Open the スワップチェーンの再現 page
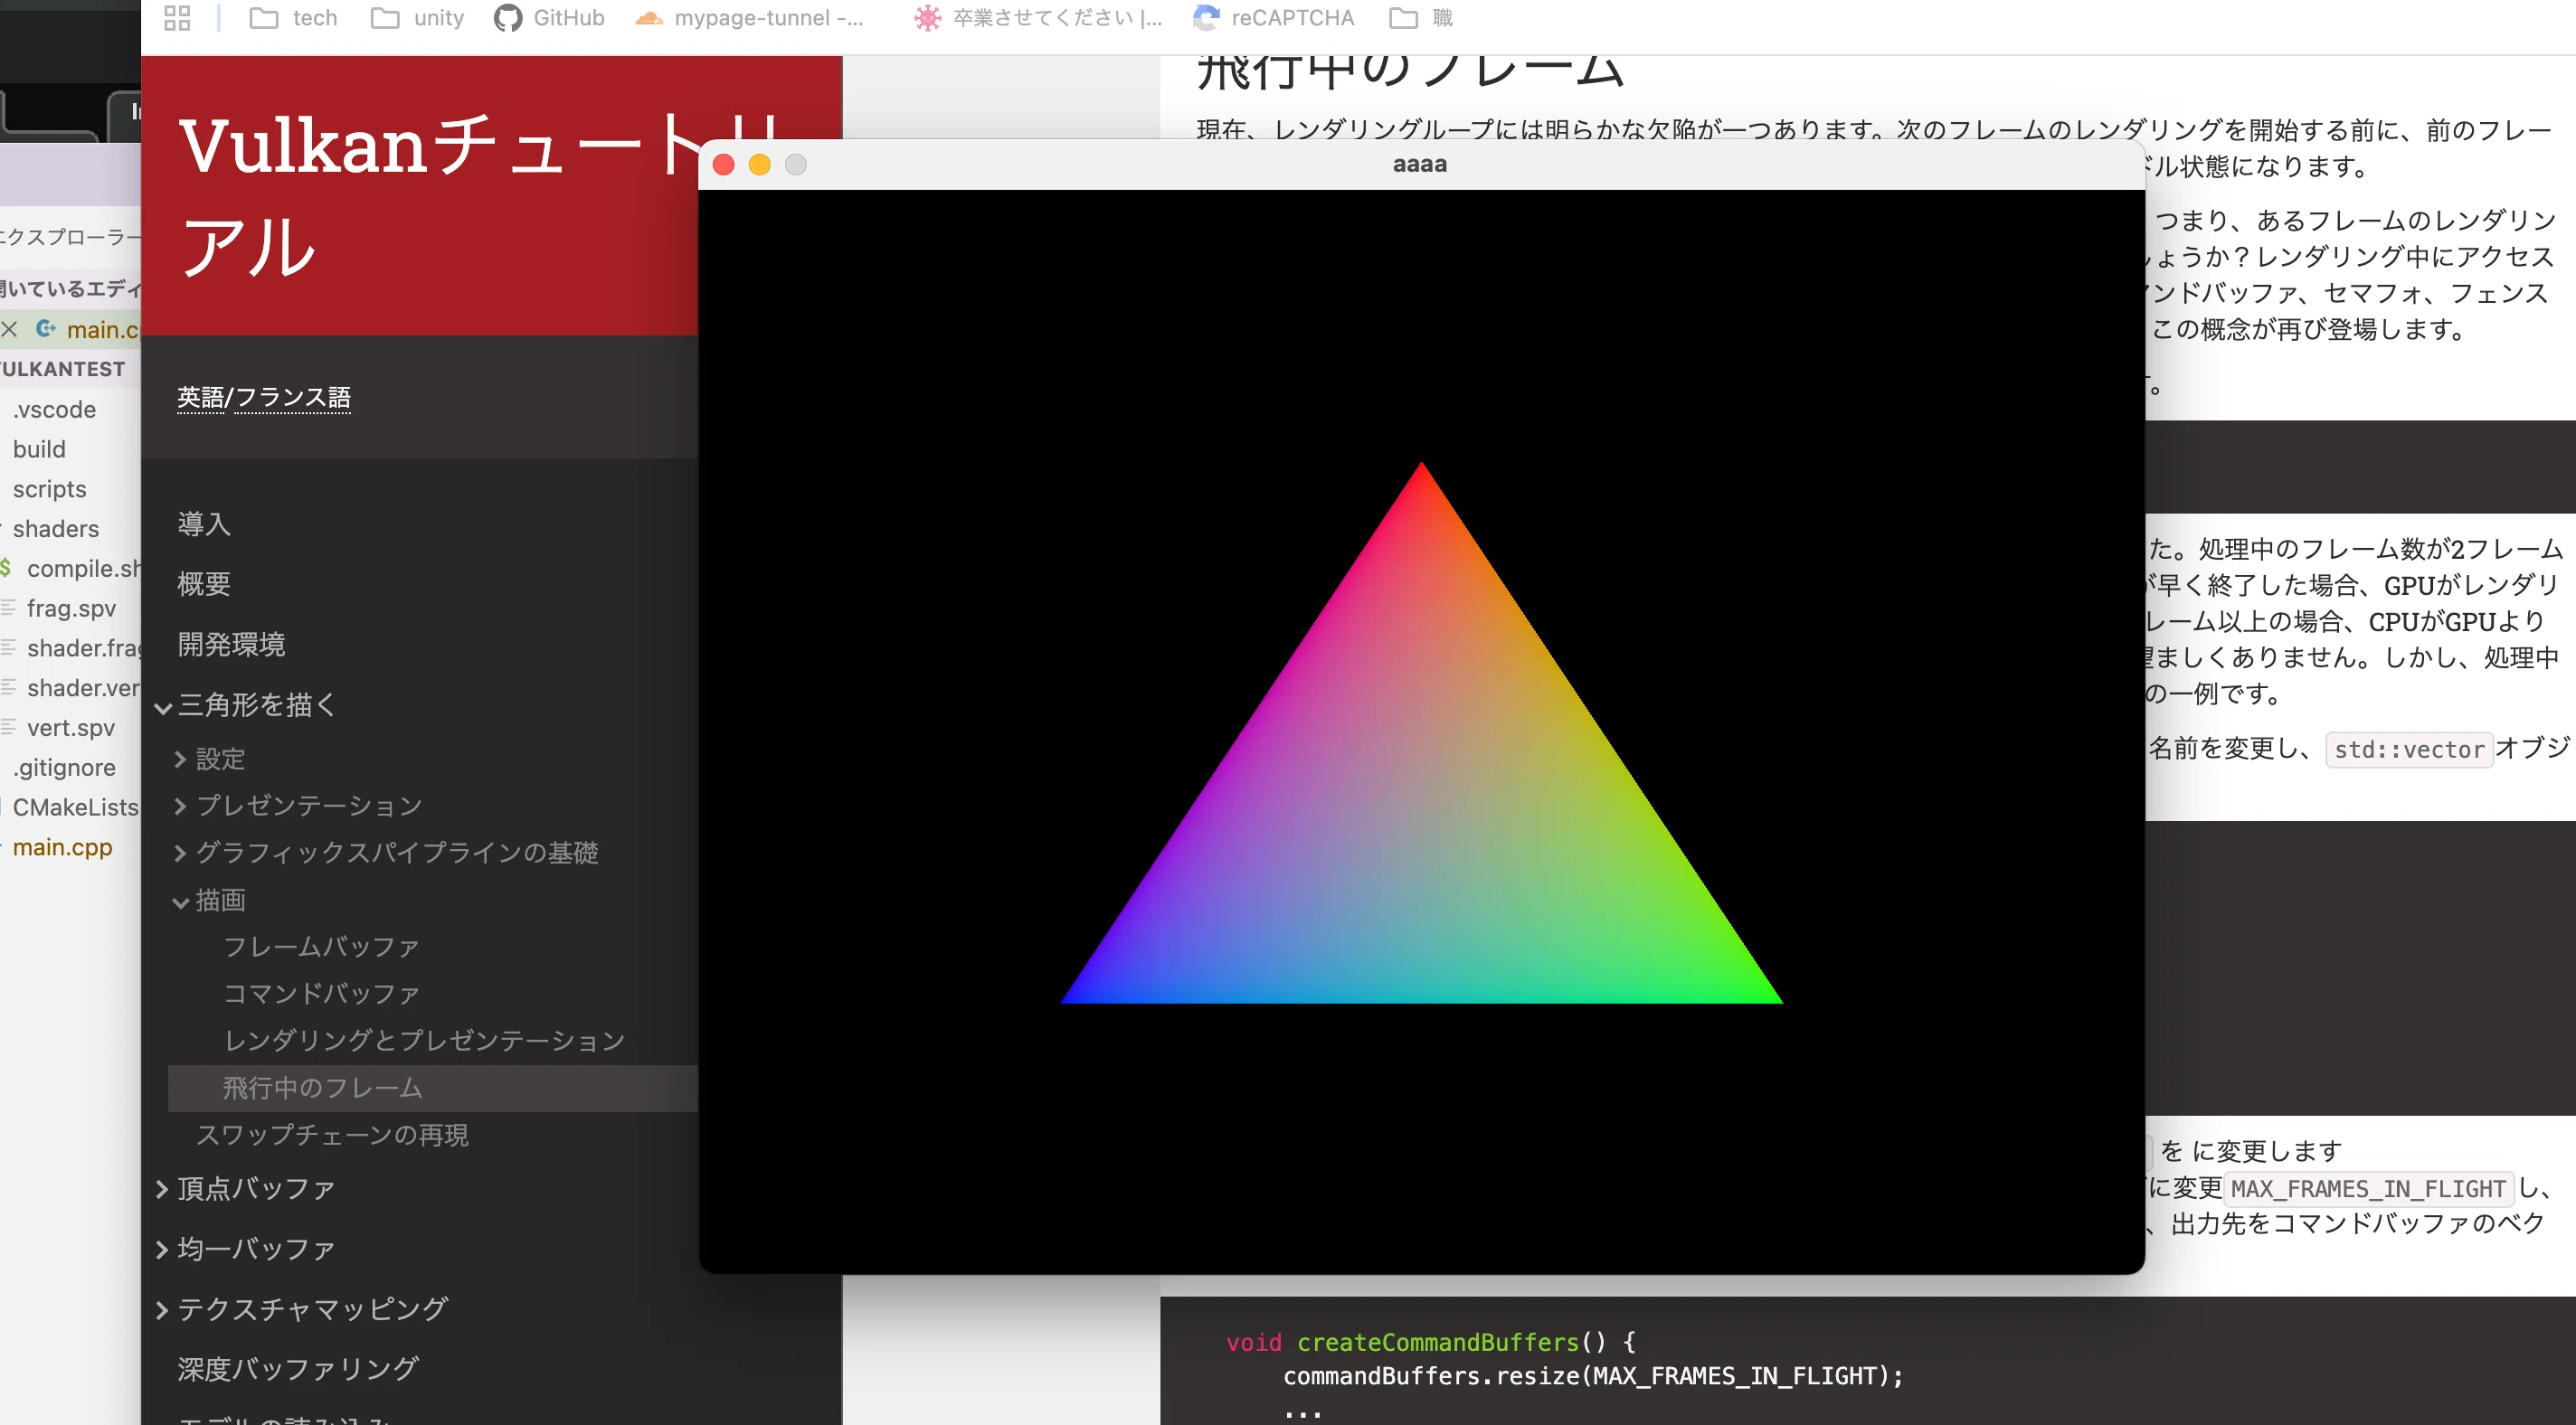This screenshot has height=1425, width=2576. (332, 1135)
